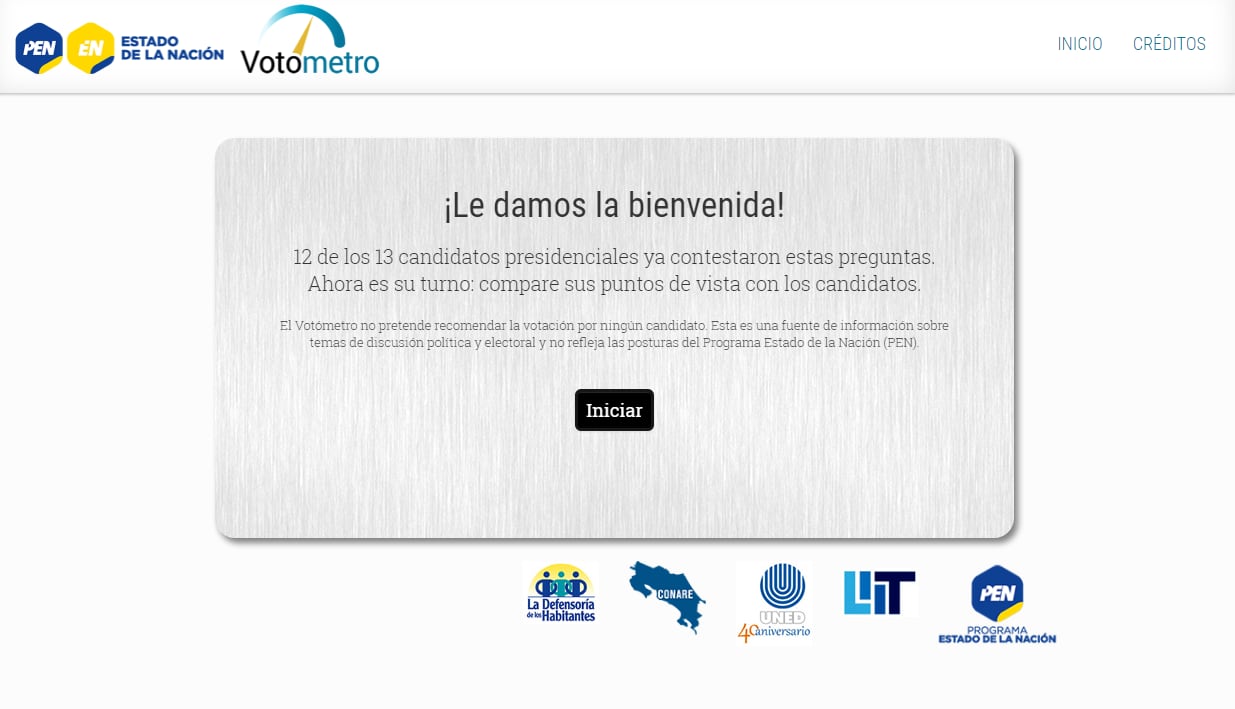
Task: Click "ESTADO DE LA NACIÓN" header text
Action: click(172, 48)
